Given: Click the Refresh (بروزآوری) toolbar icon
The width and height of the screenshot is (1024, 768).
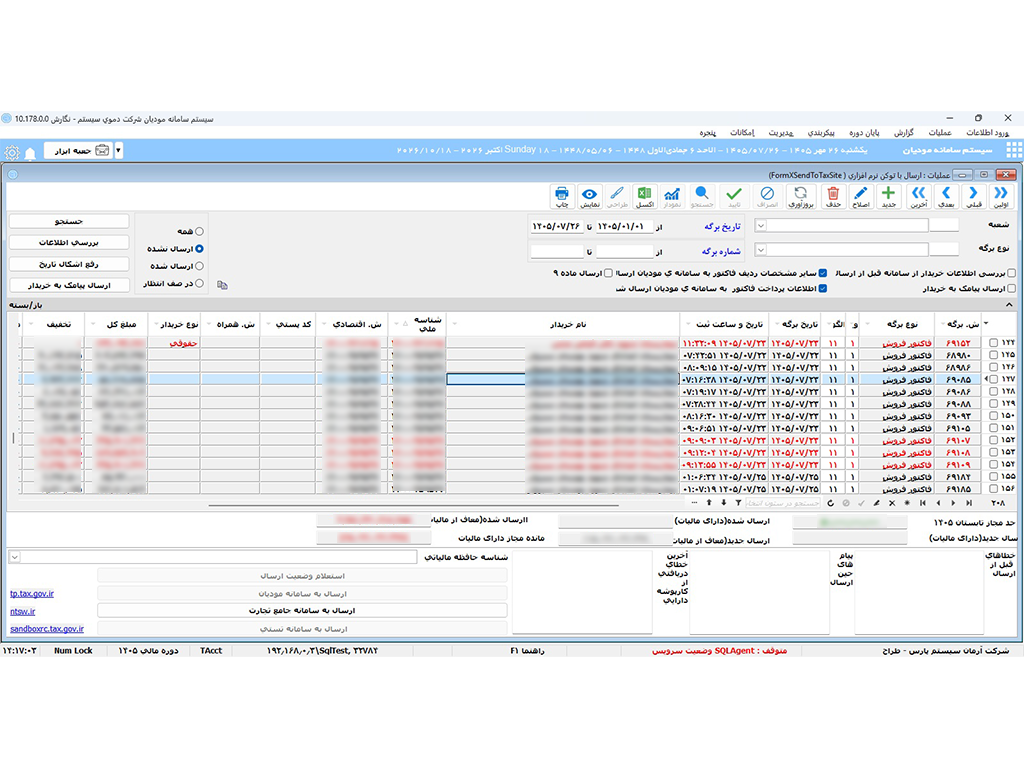Looking at the screenshot, I should coord(801,196).
